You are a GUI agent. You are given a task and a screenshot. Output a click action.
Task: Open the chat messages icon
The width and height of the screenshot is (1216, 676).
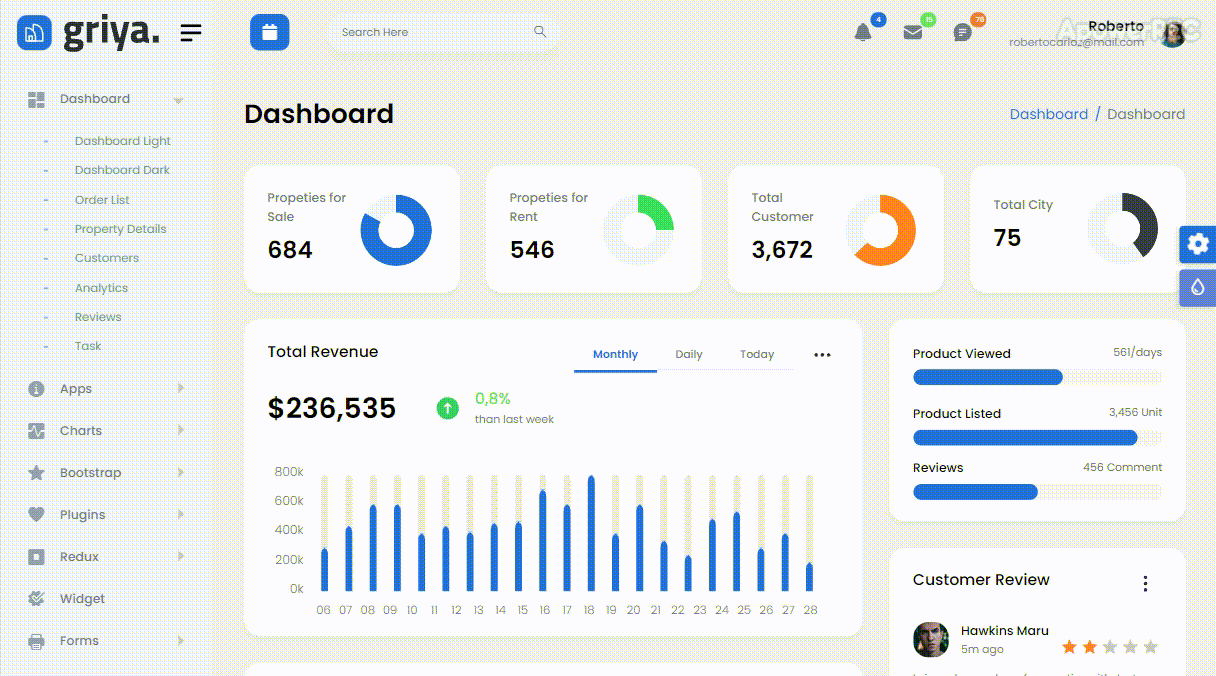click(963, 33)
